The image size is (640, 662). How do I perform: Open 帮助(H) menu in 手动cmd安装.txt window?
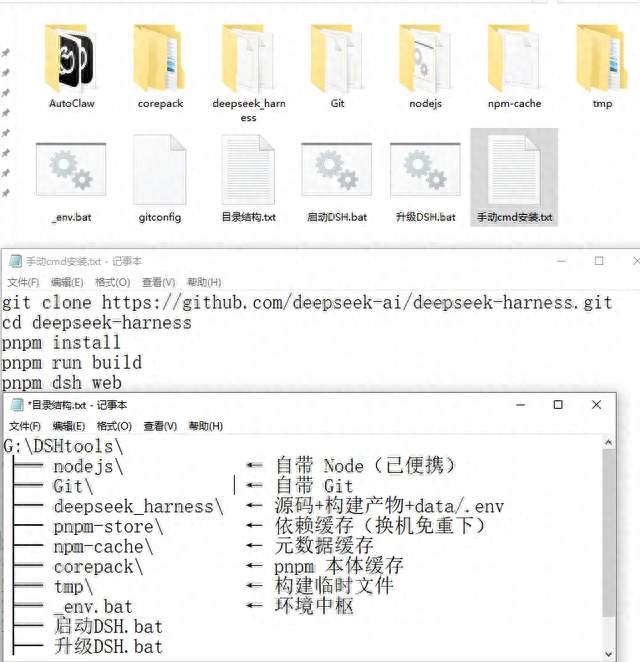[204, 282]
